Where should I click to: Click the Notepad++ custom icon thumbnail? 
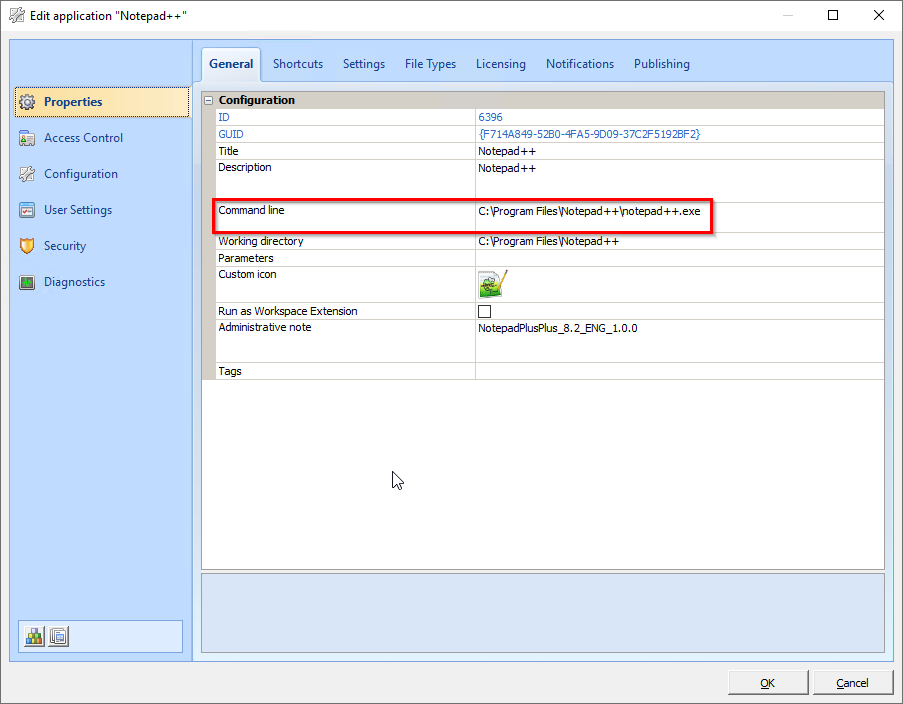(x=492, y=284)
